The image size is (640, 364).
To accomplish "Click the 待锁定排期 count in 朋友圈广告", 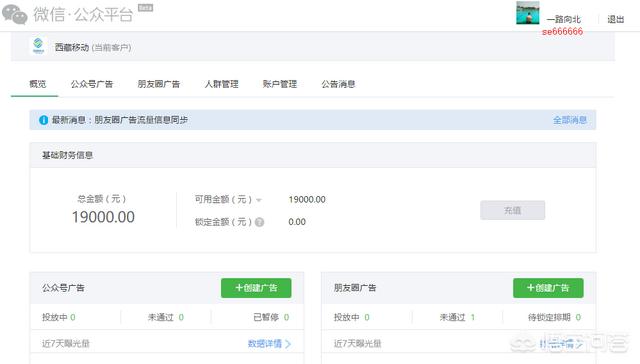I will click(x=578, y=317).
